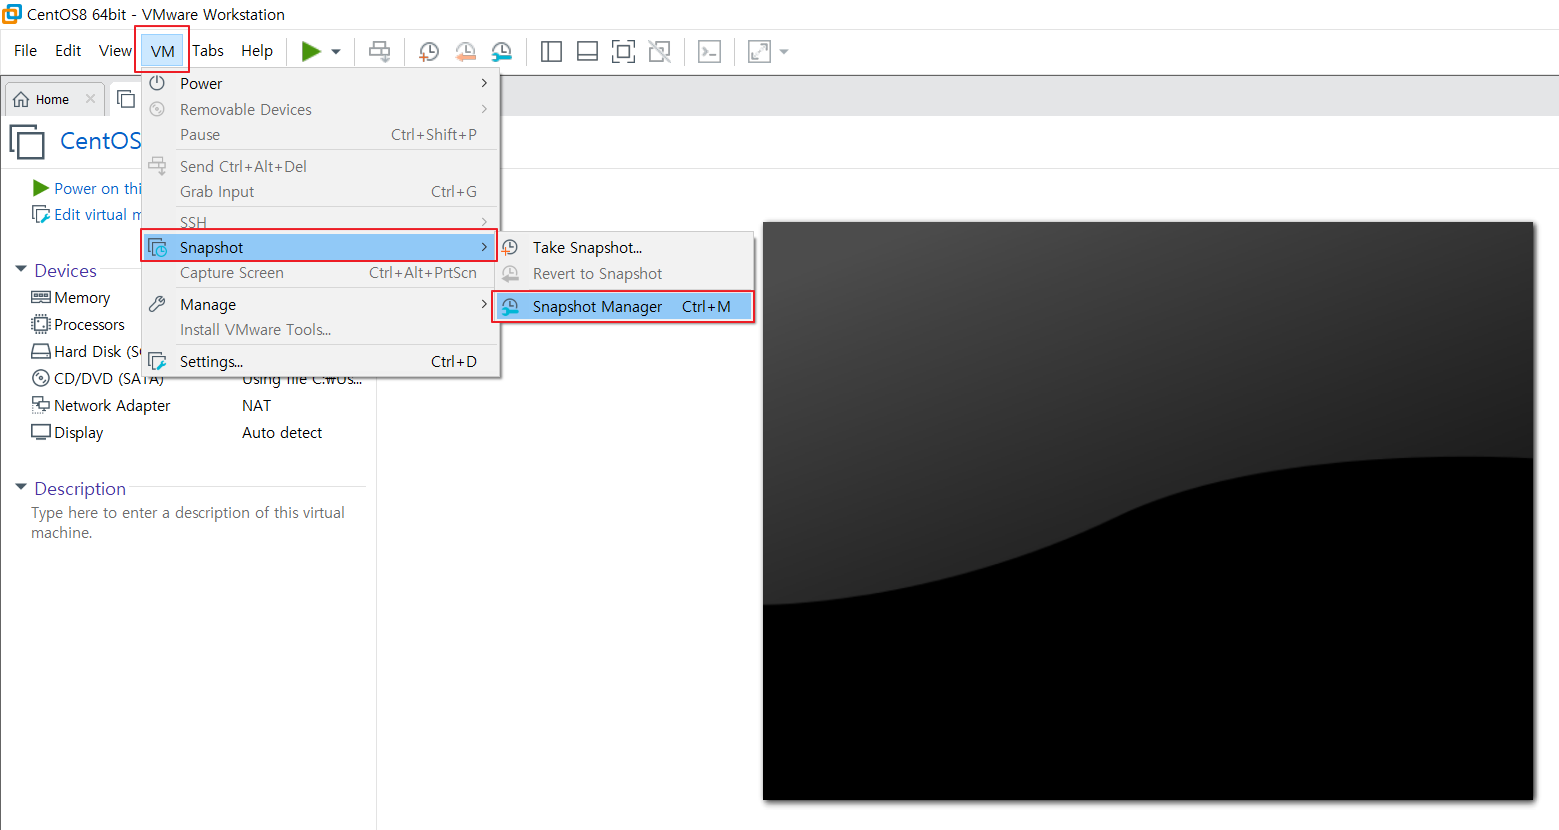Click the Auto detect value for Display
The image size is (1559, 830).
[282, 433]
